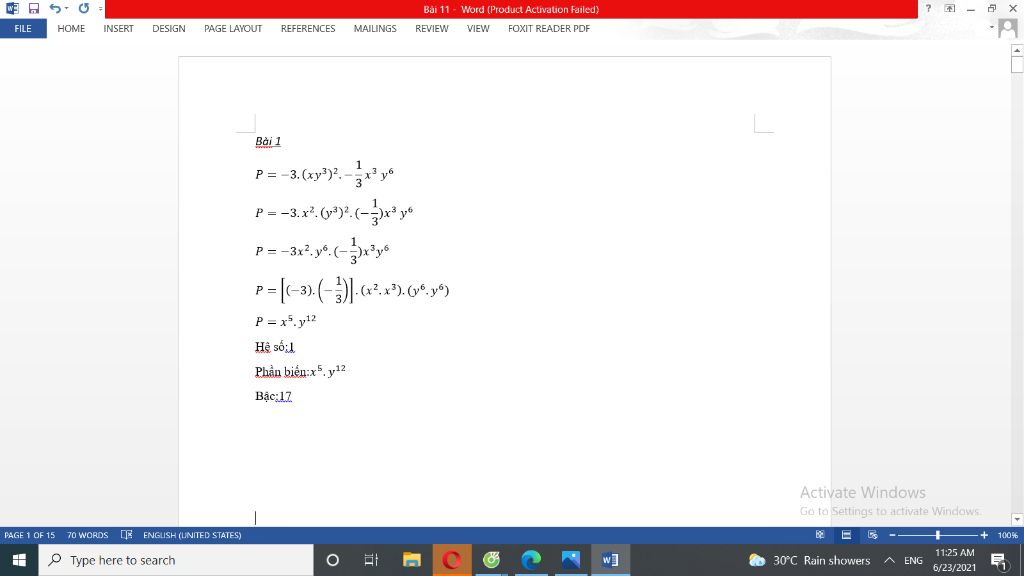
Task: Open the notification center icon
Action: pyautogui.click(x=999, y=560)
